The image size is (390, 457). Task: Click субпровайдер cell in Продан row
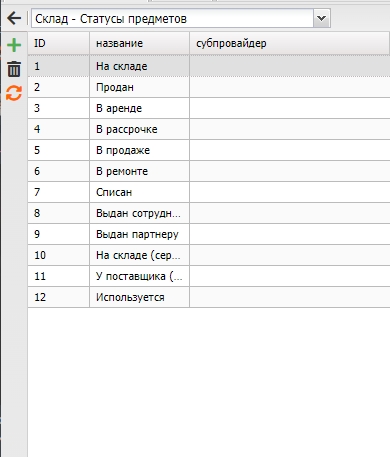coord(290,87)
